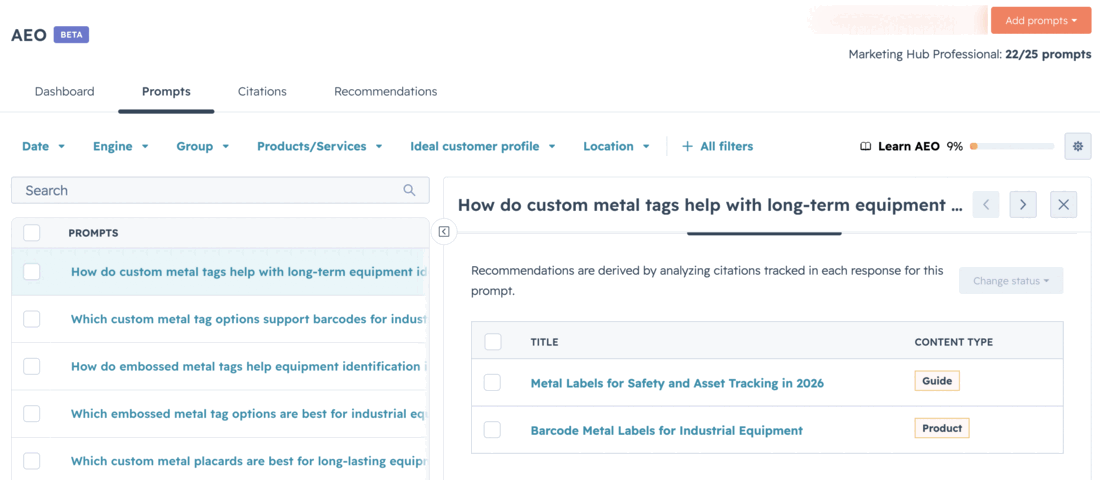Screen dimensions: 1100x480
Task: Click the CONTENT TYPE column header
Action: pos(953,342)
